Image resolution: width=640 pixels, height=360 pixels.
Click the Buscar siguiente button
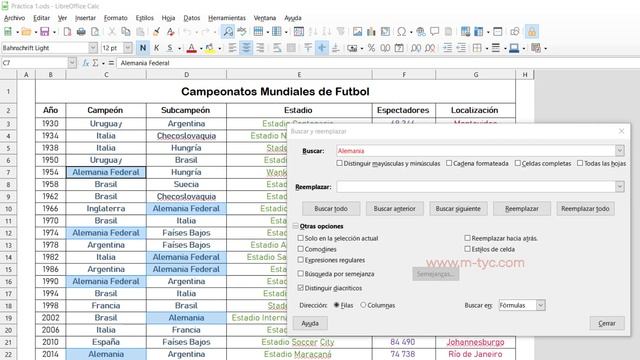pos(458,209)
